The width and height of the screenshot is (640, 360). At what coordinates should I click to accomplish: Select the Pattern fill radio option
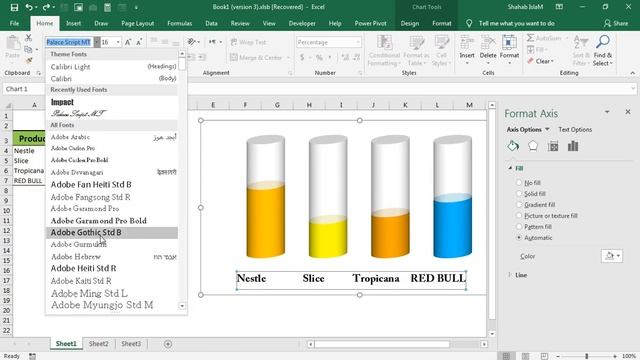point(519,227)
